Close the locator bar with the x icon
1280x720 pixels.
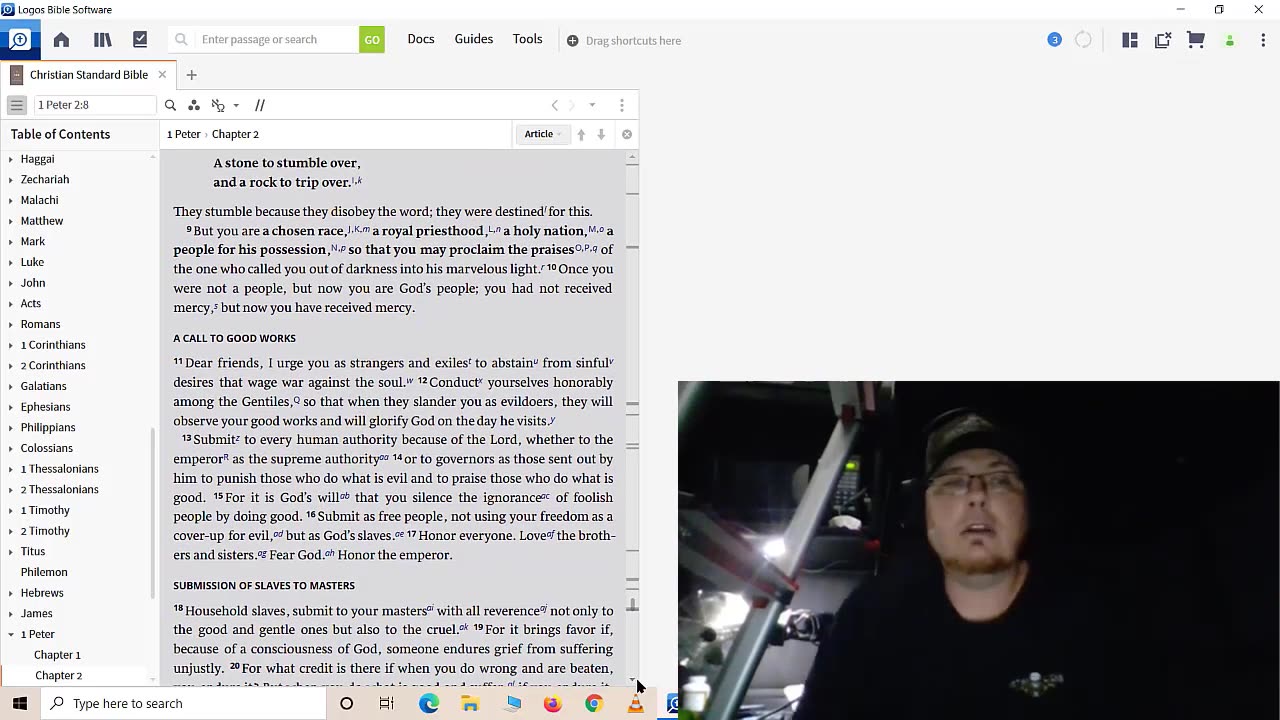(x=627, y=134)
